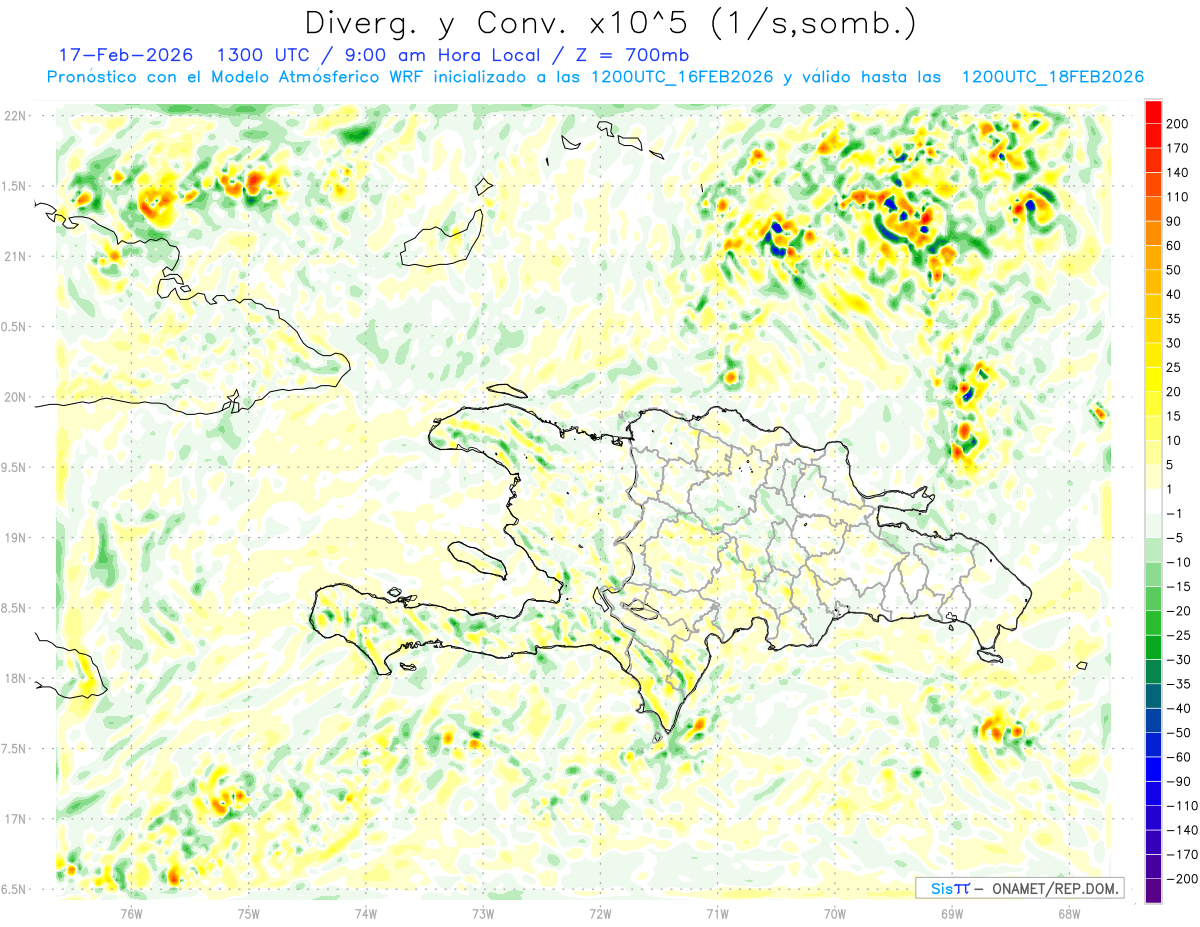Viewport: 1200px width, 927px height.
Task: Click the '20N' latitude label
Action: [x=15, y=397]
